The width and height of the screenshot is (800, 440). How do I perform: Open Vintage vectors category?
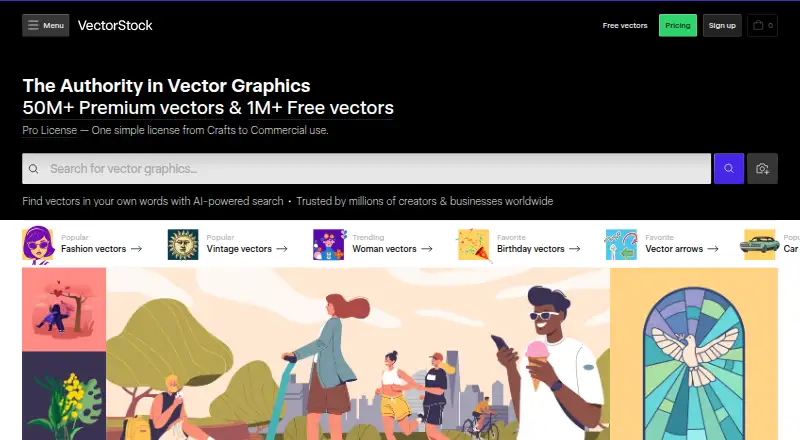pyautogui.click(x=239, y=249)
